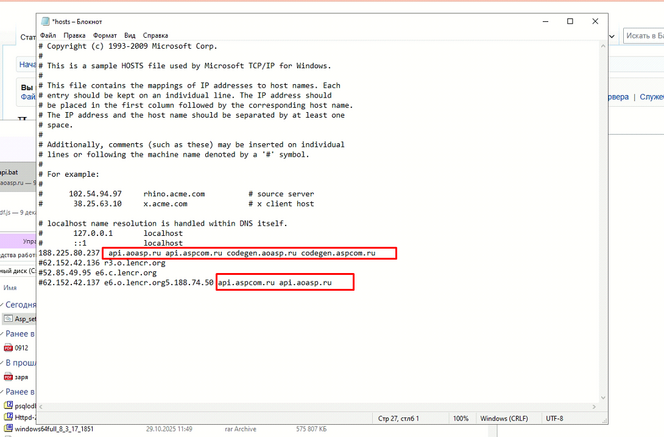Screen dimensions: 664x437
Task: Click the horizontal scrollbar left arrow
Action: click(x=41, y=405)
